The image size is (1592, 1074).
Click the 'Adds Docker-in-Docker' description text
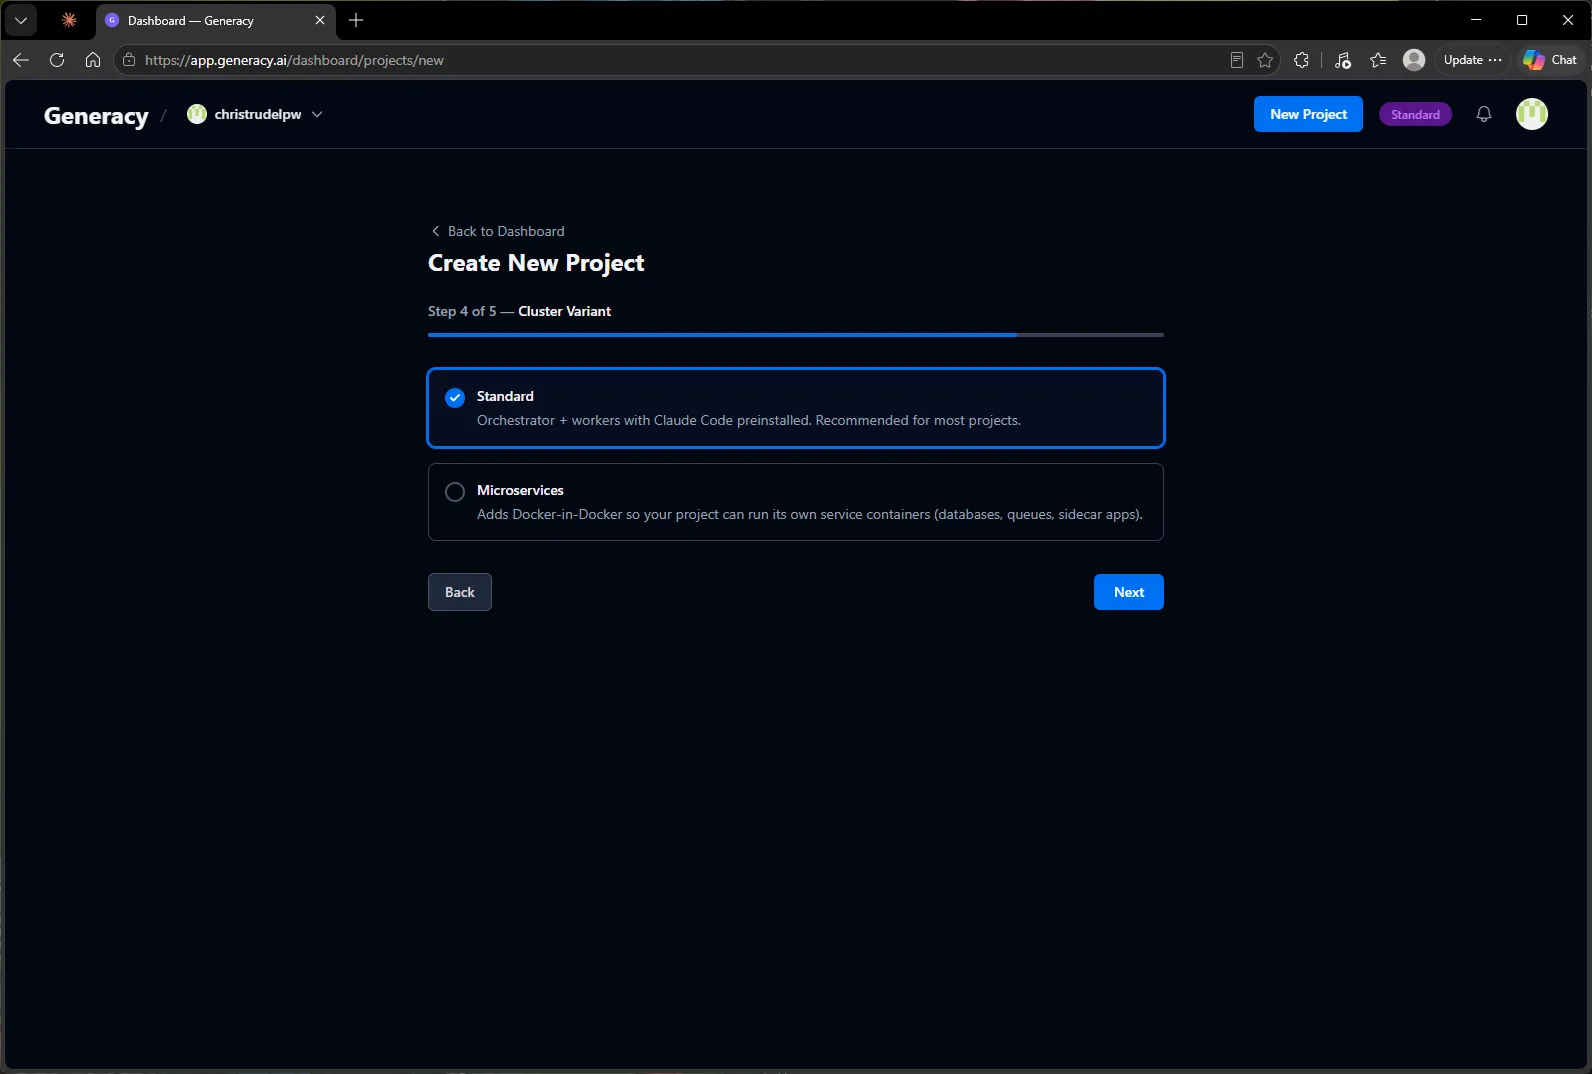(810, 514)
